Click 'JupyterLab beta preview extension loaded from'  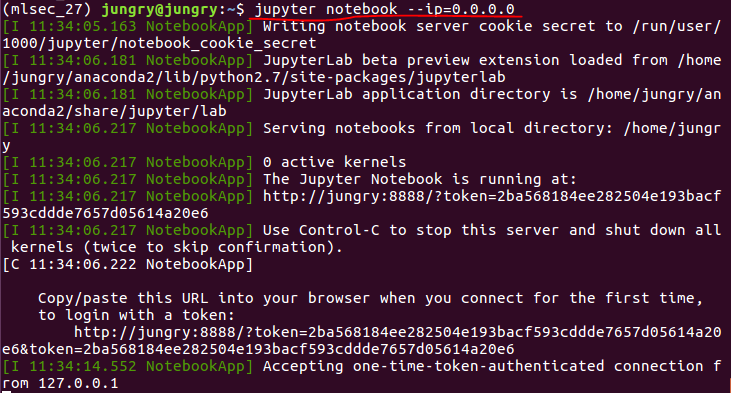click(x=466, y=60)
